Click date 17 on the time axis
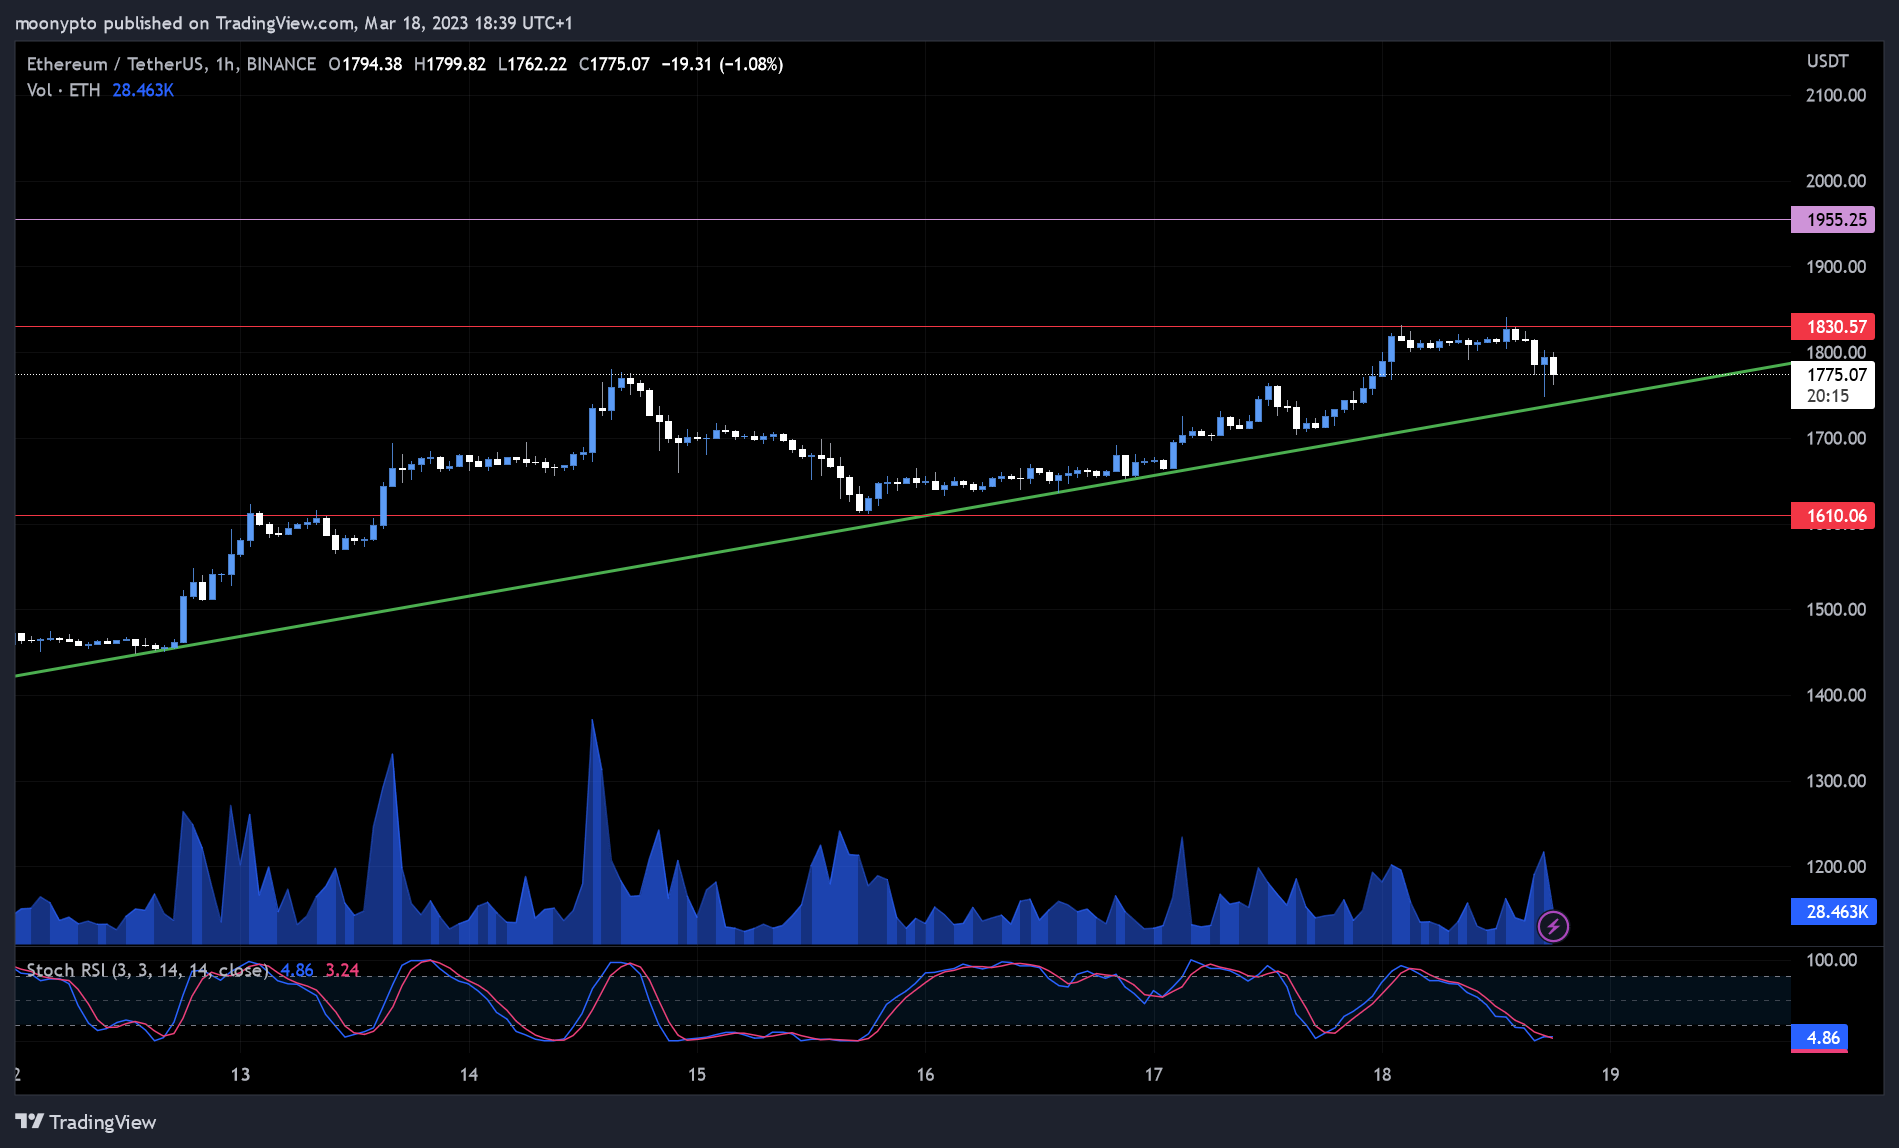1899x1148 pixels. pos(1153,1075)
